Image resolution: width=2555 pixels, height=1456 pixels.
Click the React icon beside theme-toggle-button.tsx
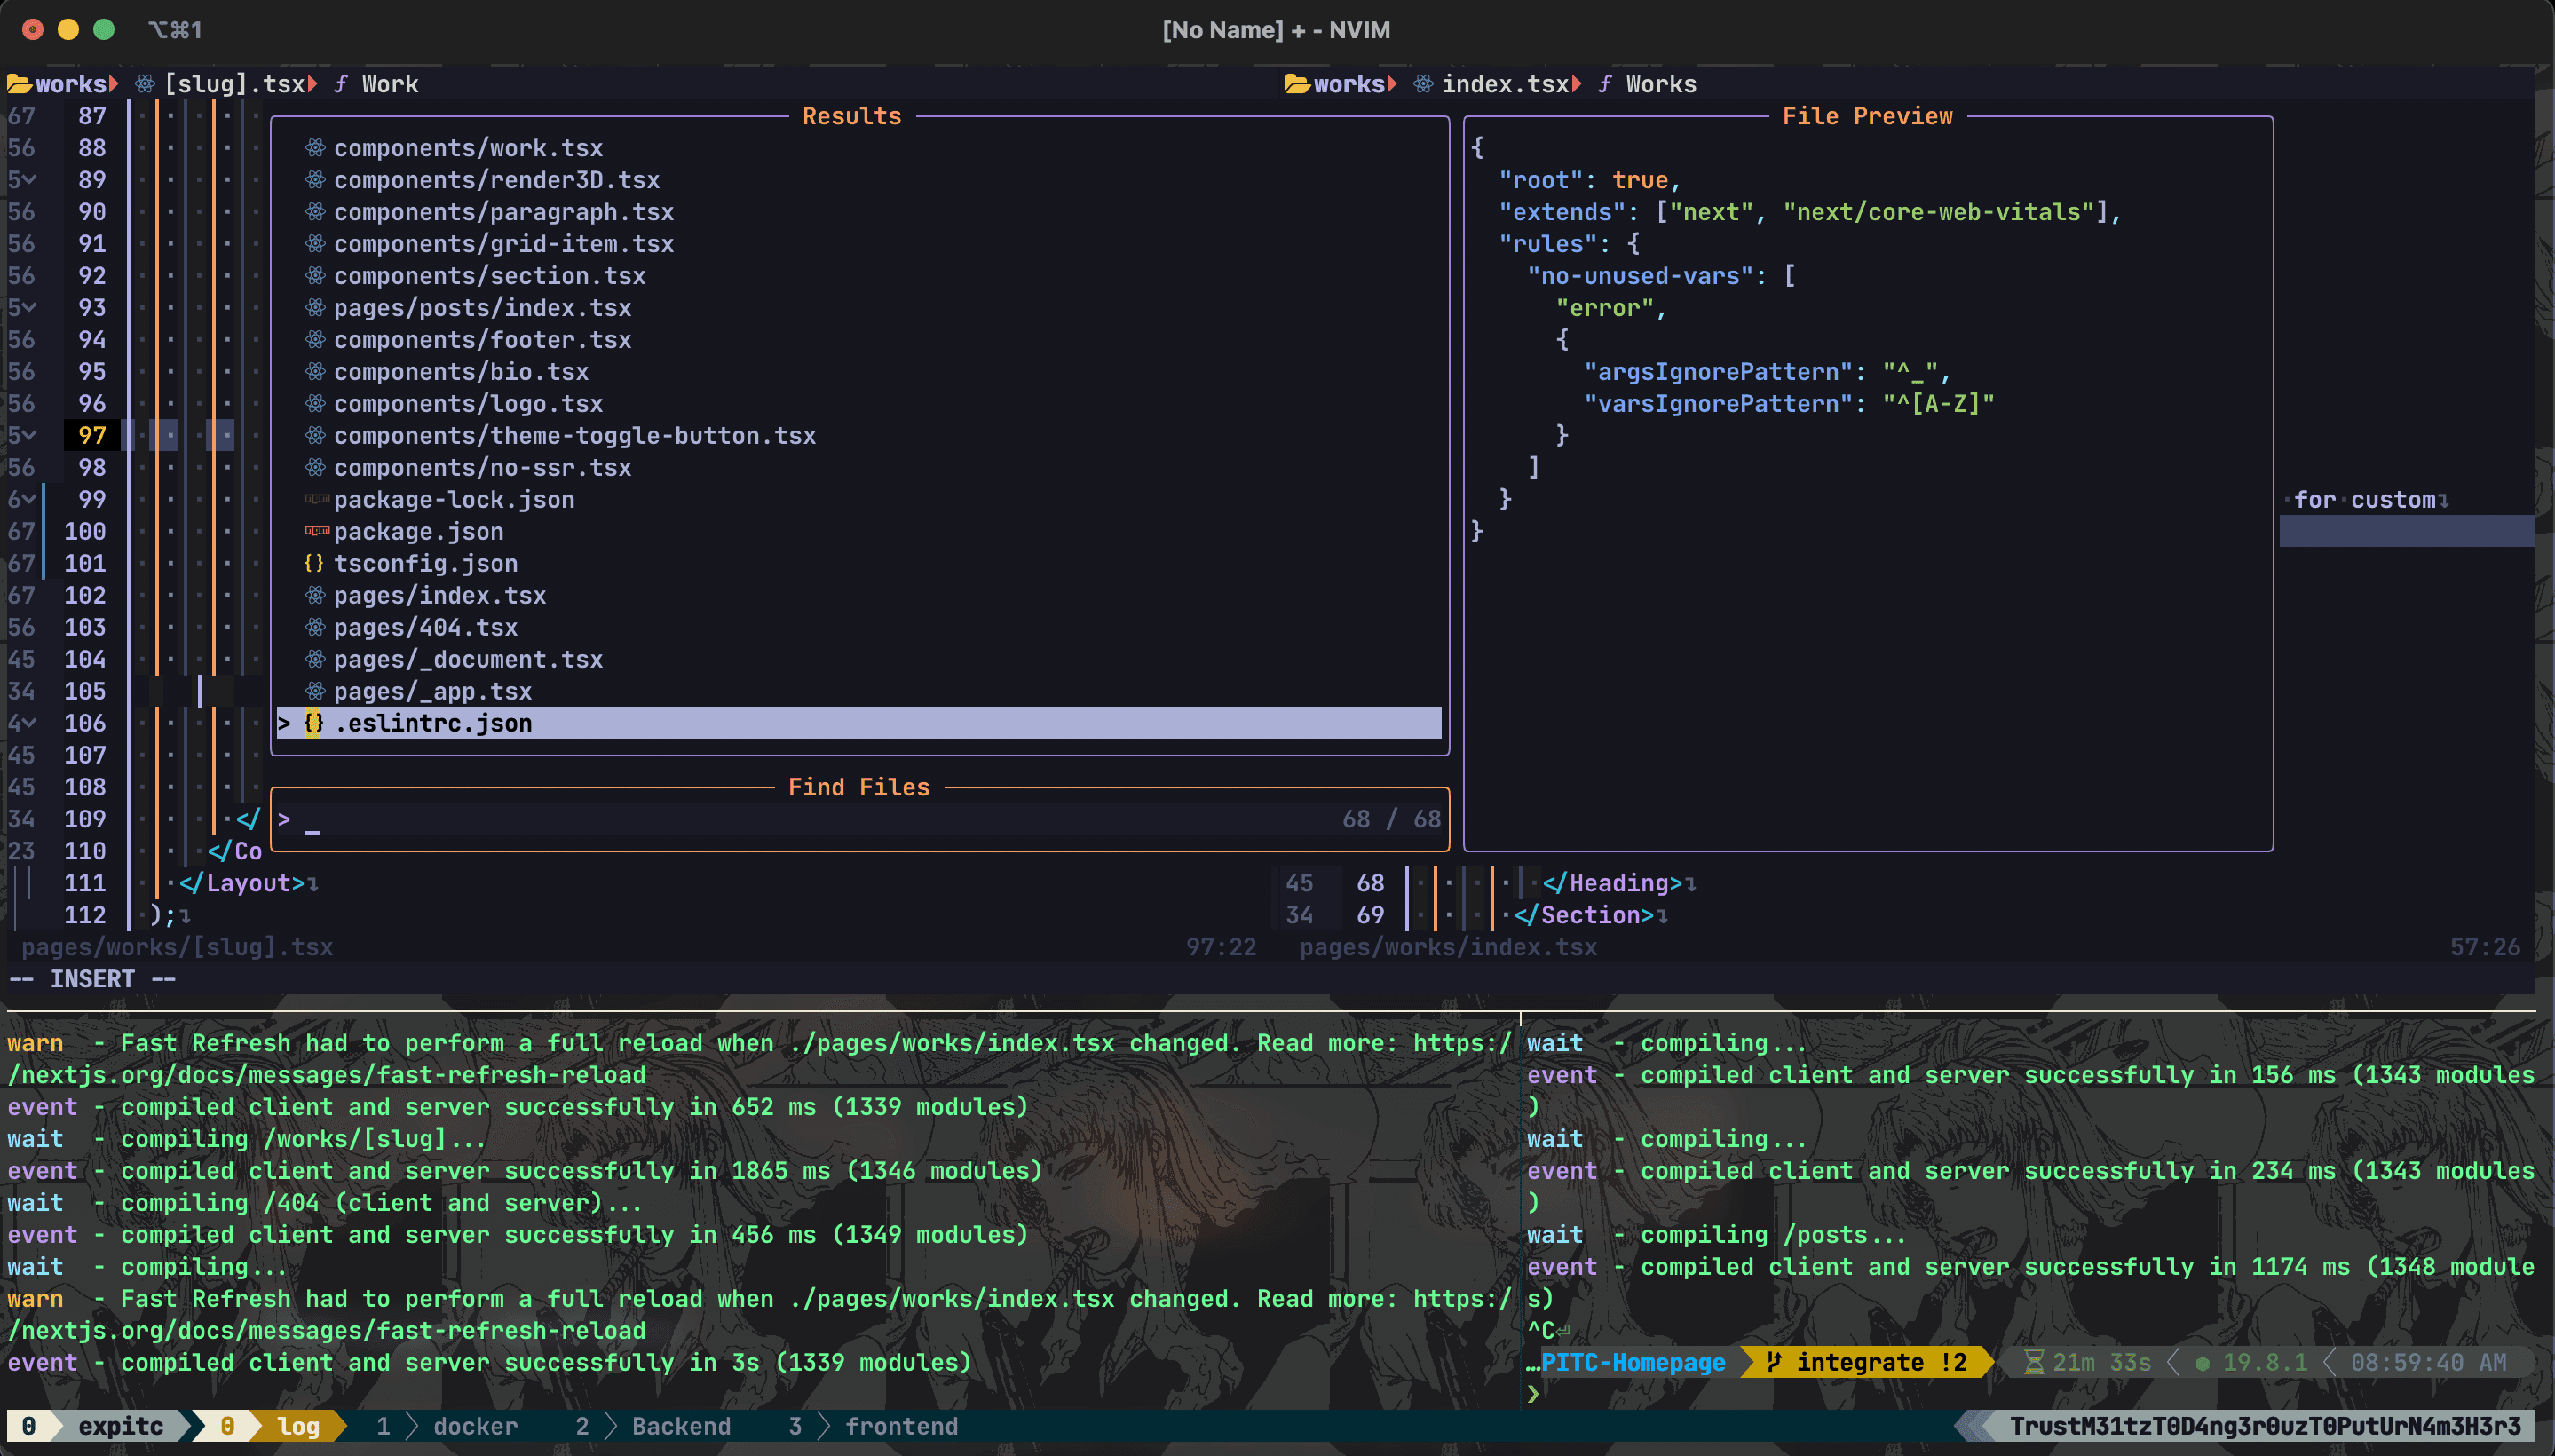point(315,436)
